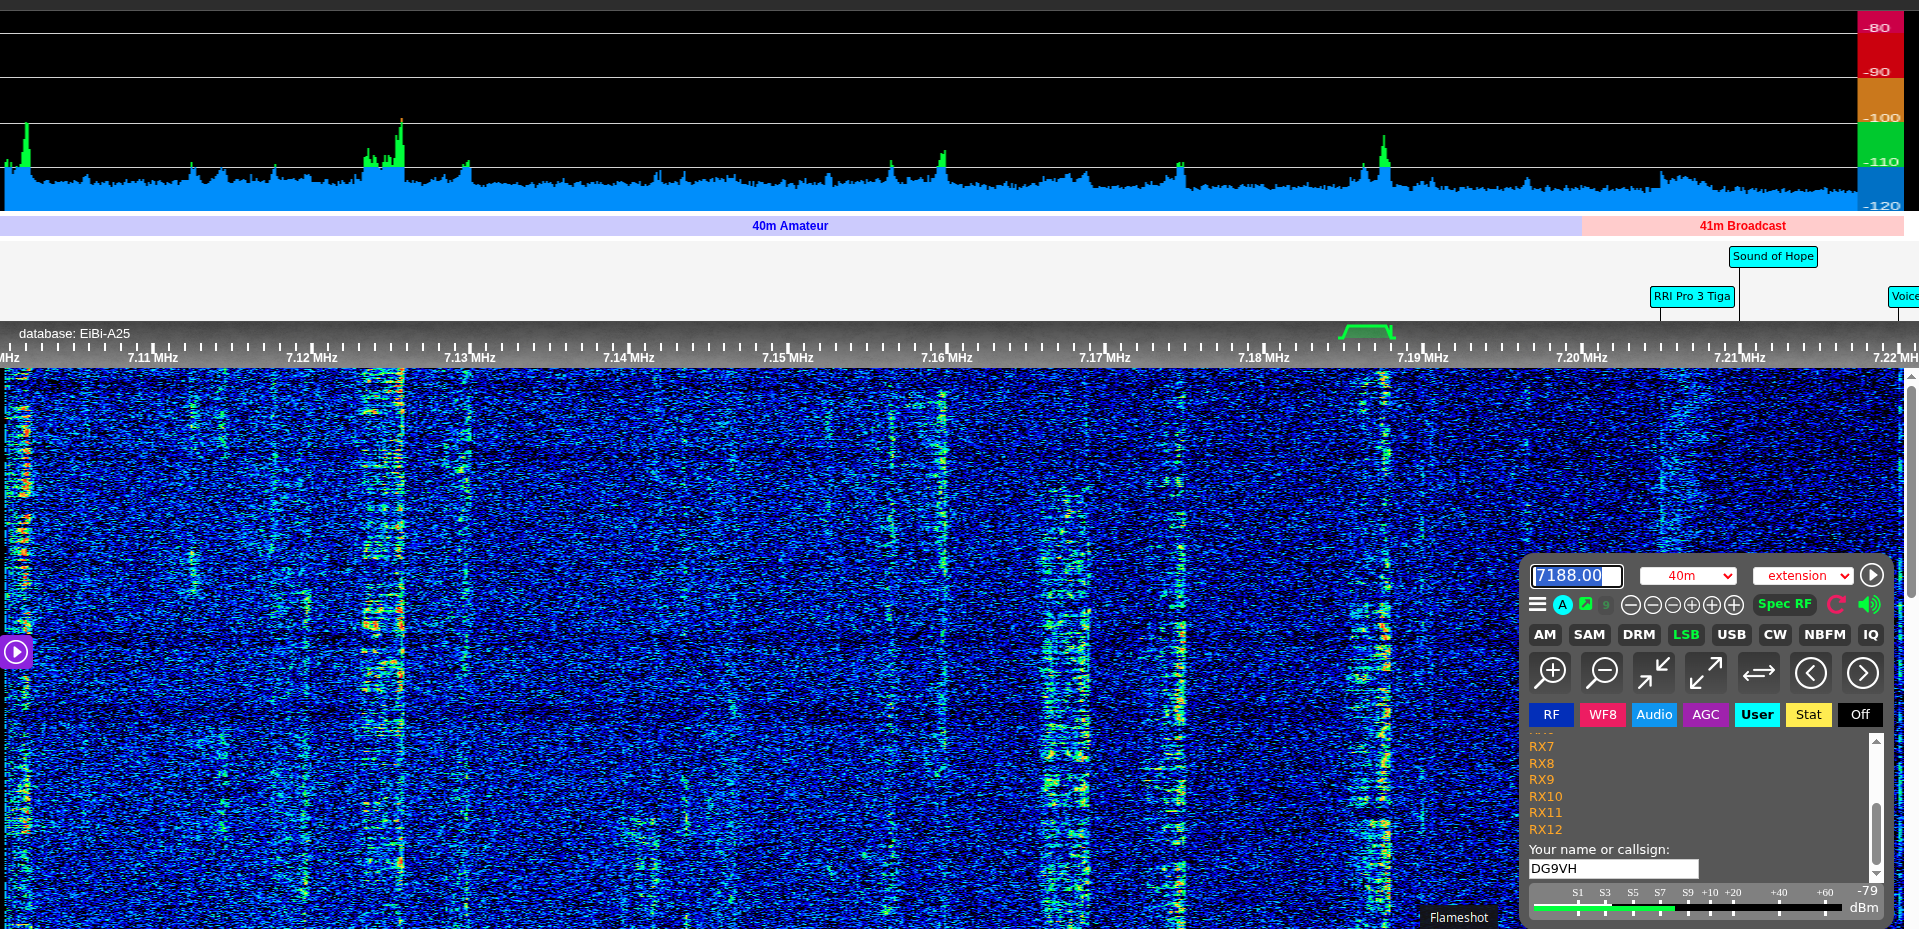Switch to the AGC tab
This screenshot has height=929, width=1919.
(1706, 715)
